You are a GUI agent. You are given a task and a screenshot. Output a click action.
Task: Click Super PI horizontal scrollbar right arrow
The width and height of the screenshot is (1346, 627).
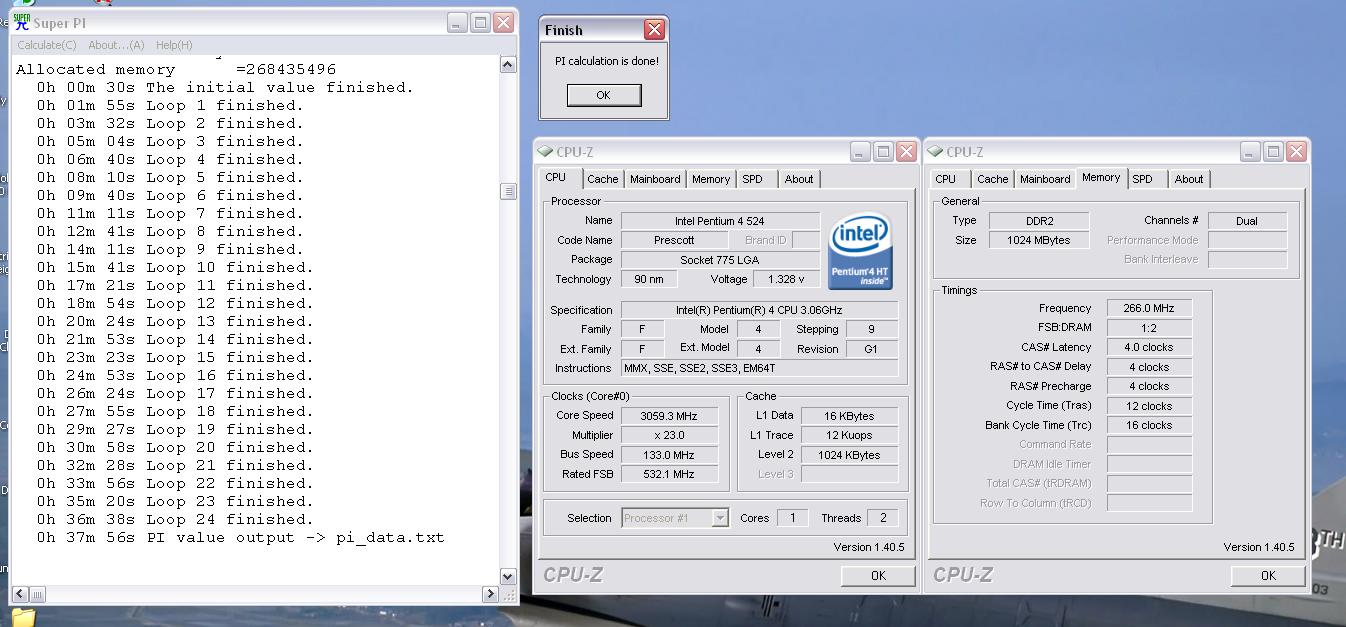491,594
